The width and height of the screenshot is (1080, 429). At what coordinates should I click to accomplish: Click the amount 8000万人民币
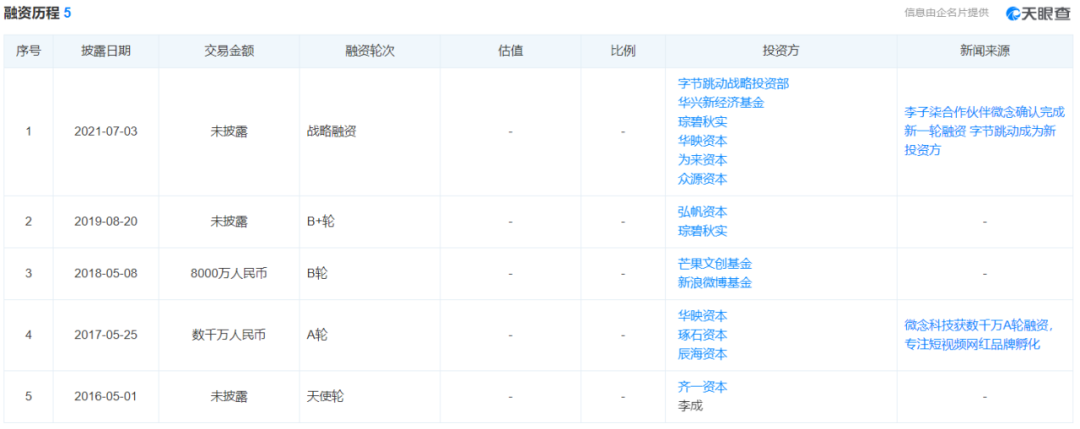(x=229, y=273)
